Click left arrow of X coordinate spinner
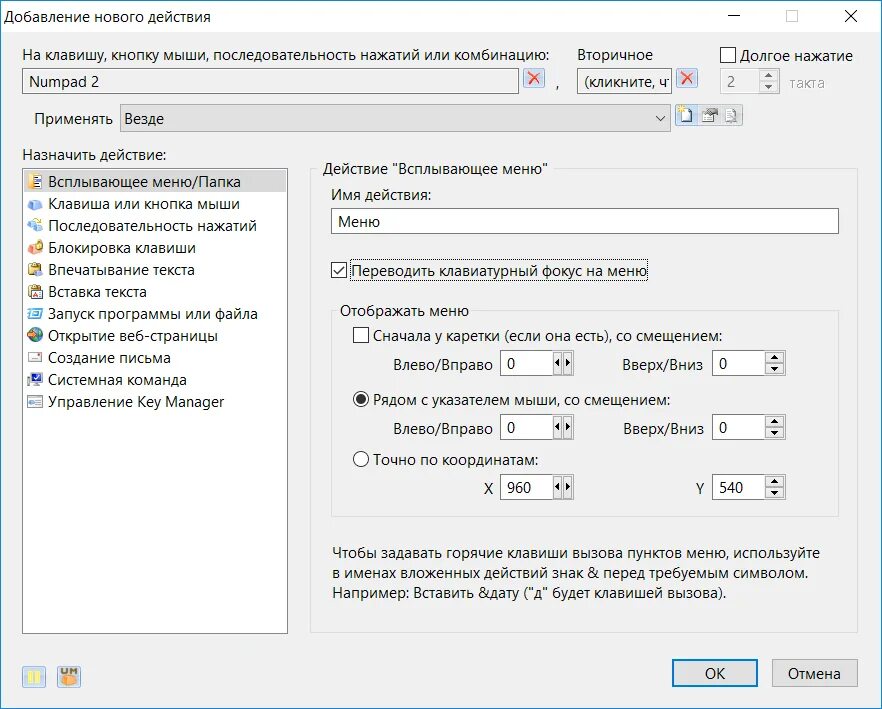Screen dimensions: 882x709 pyautogui.click(x=557, y=487)
